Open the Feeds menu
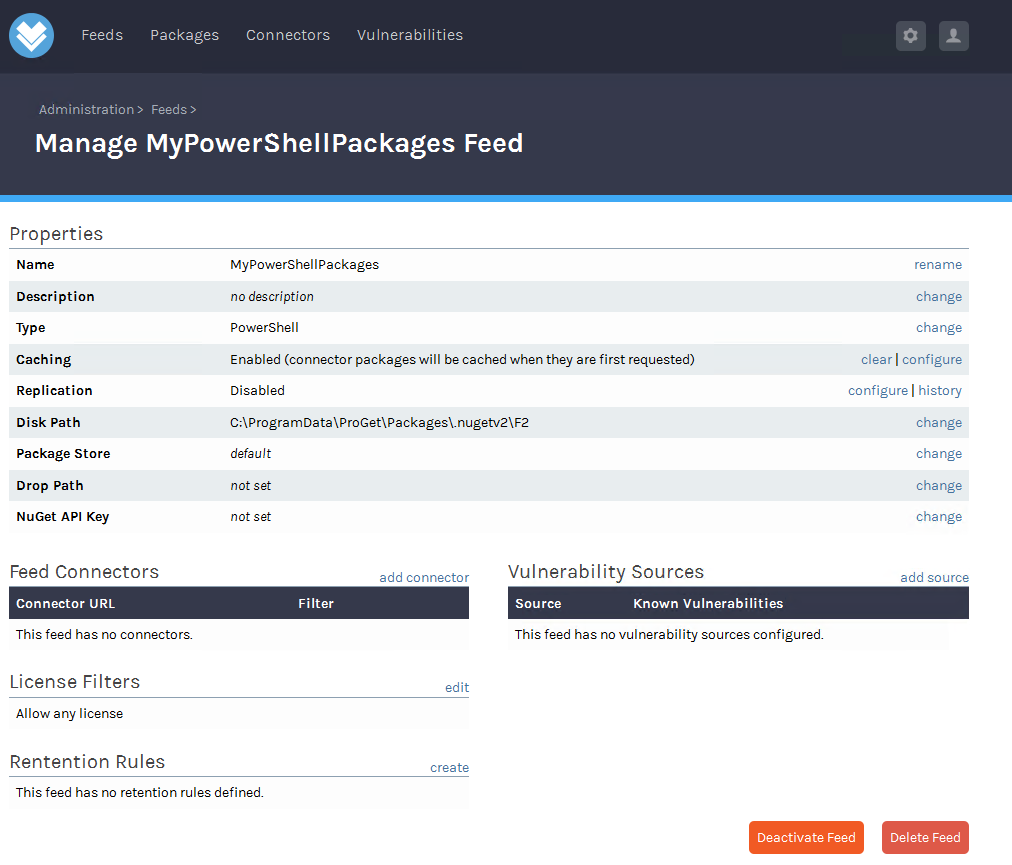This screenshot has width=1012, height=865. [102, 35]
